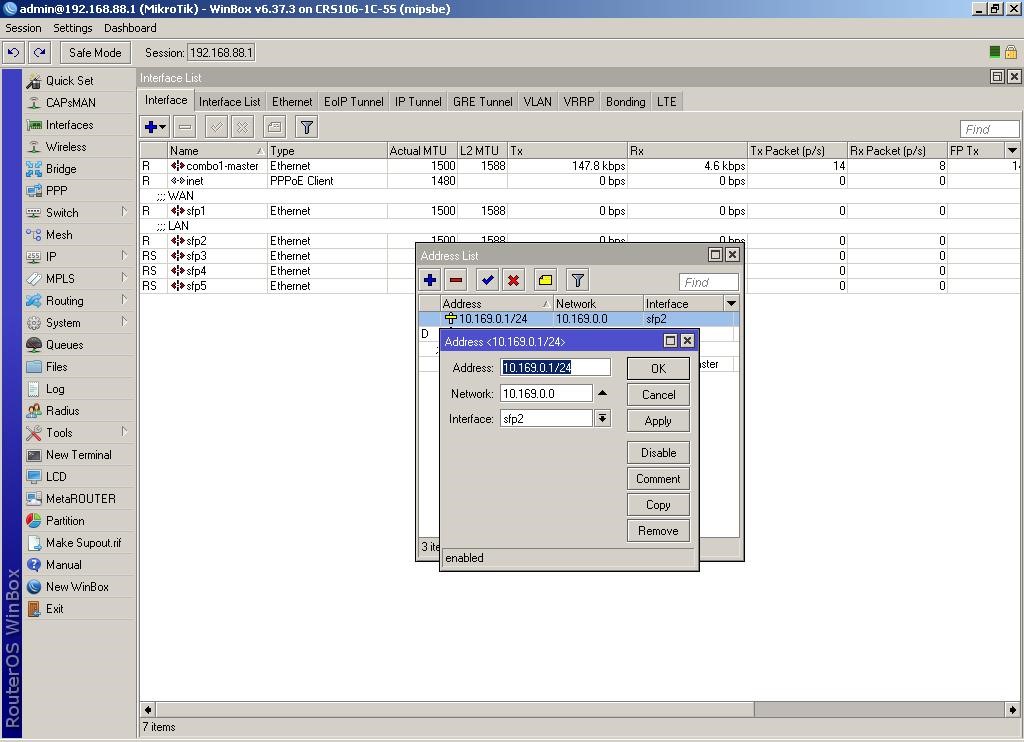Click the Address input field
This screenshot has height=742, width=1024.
point(555,368)
